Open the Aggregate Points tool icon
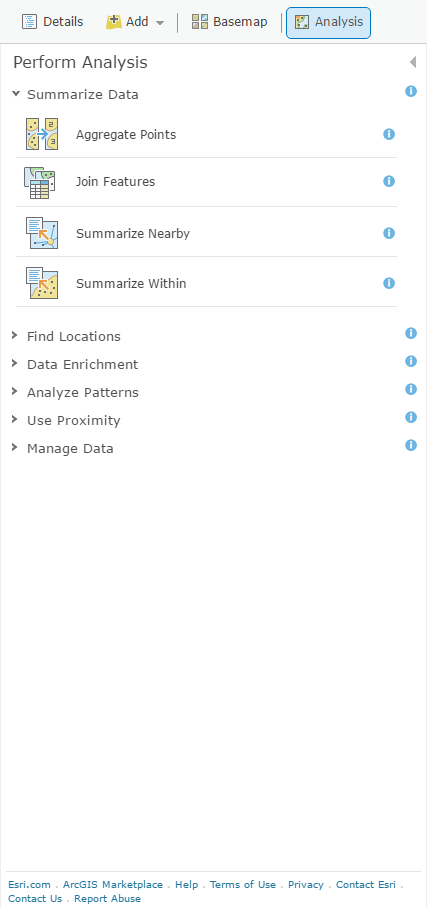The image size is (427, 908). (42, 134)
